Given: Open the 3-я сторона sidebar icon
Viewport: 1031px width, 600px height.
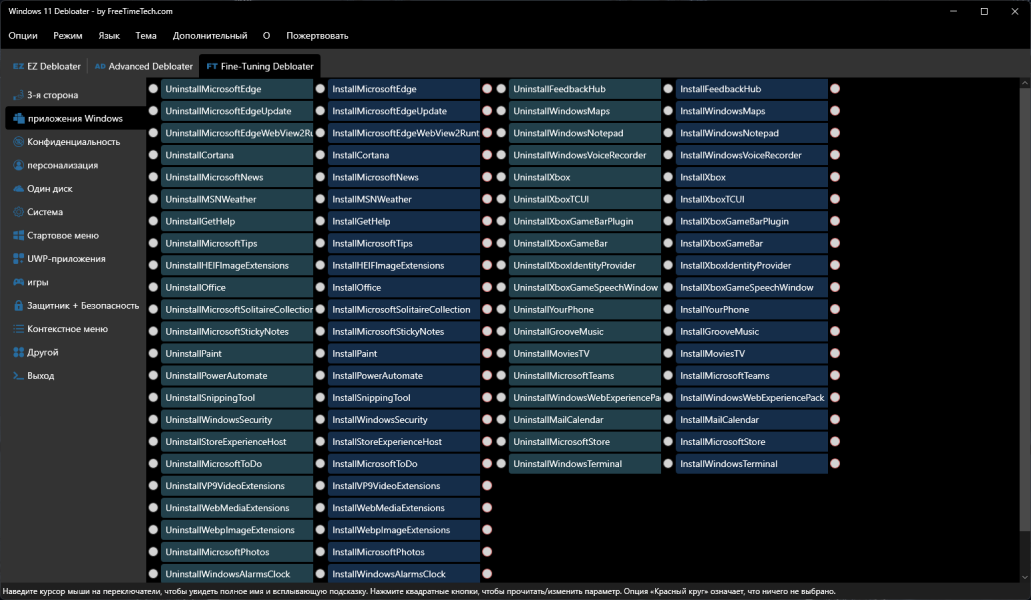Looking at the screenshot, I should coord(18,95).
